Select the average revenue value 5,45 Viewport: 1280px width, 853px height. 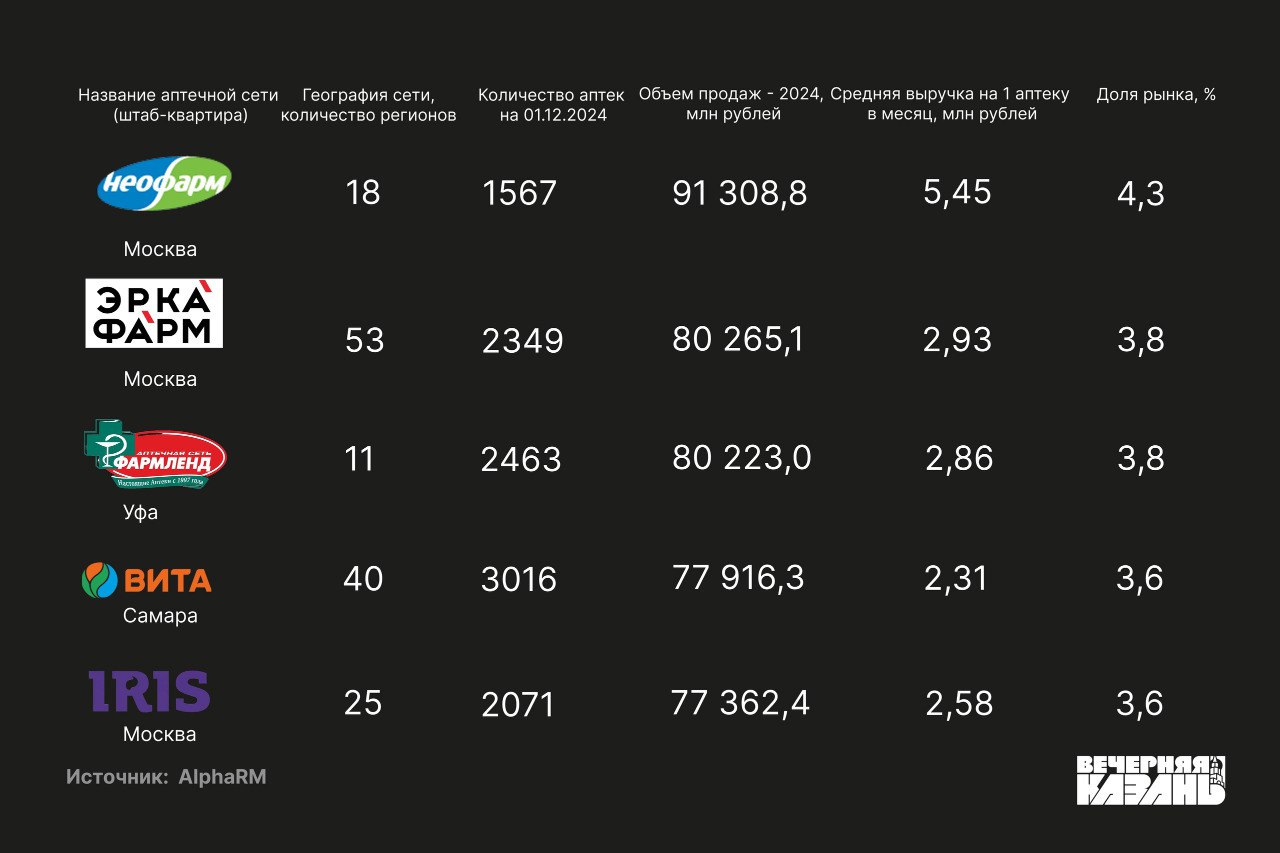pos(957,192)
